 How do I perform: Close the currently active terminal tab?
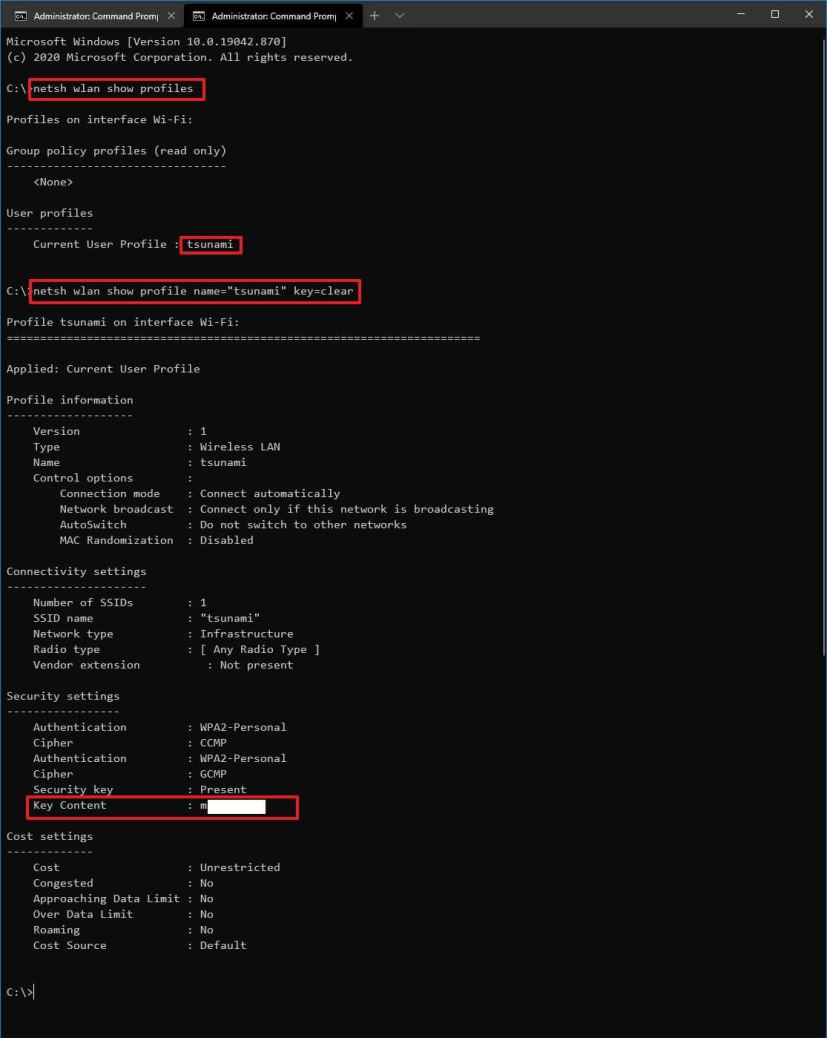[x=349, y=15]
